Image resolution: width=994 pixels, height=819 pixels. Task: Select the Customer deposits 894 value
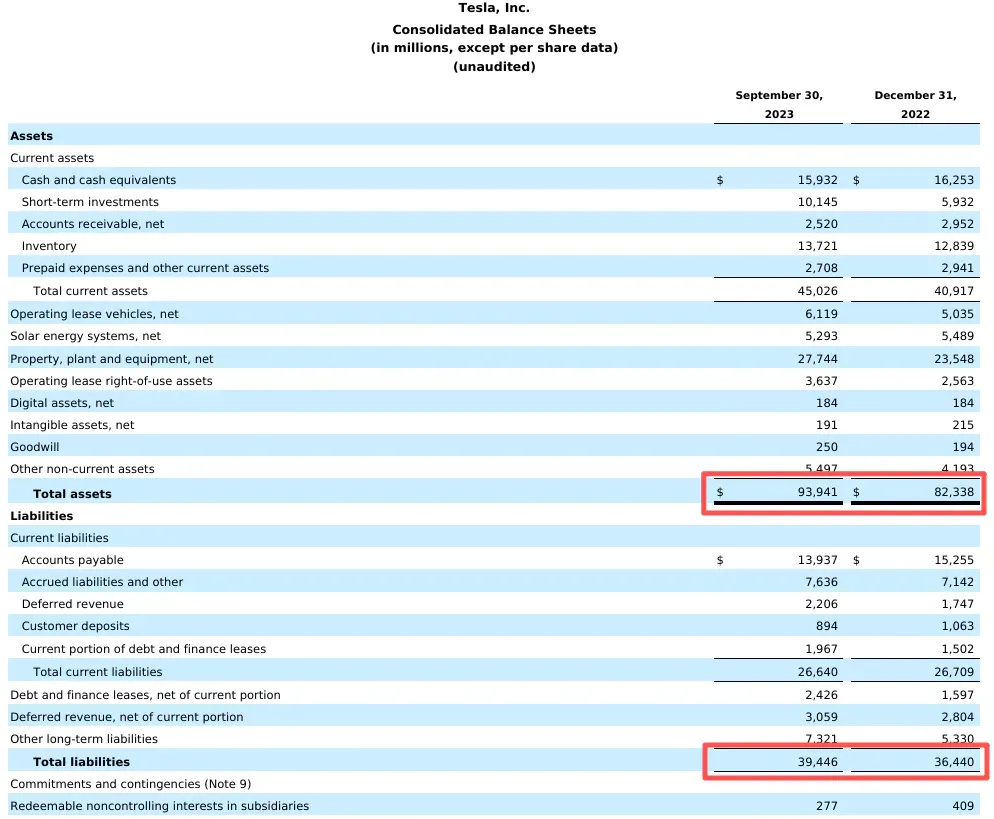(x=827, y=626)
